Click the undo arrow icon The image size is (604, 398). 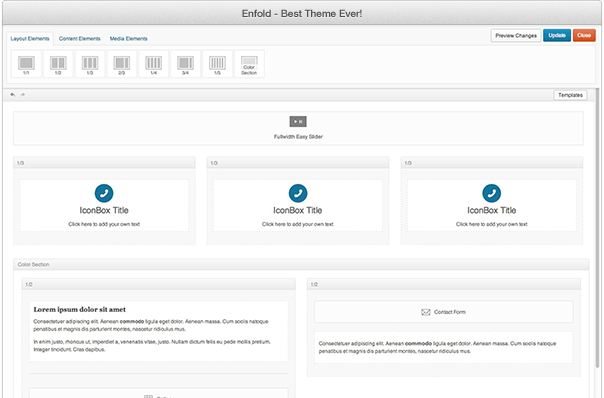coord(13,95)
